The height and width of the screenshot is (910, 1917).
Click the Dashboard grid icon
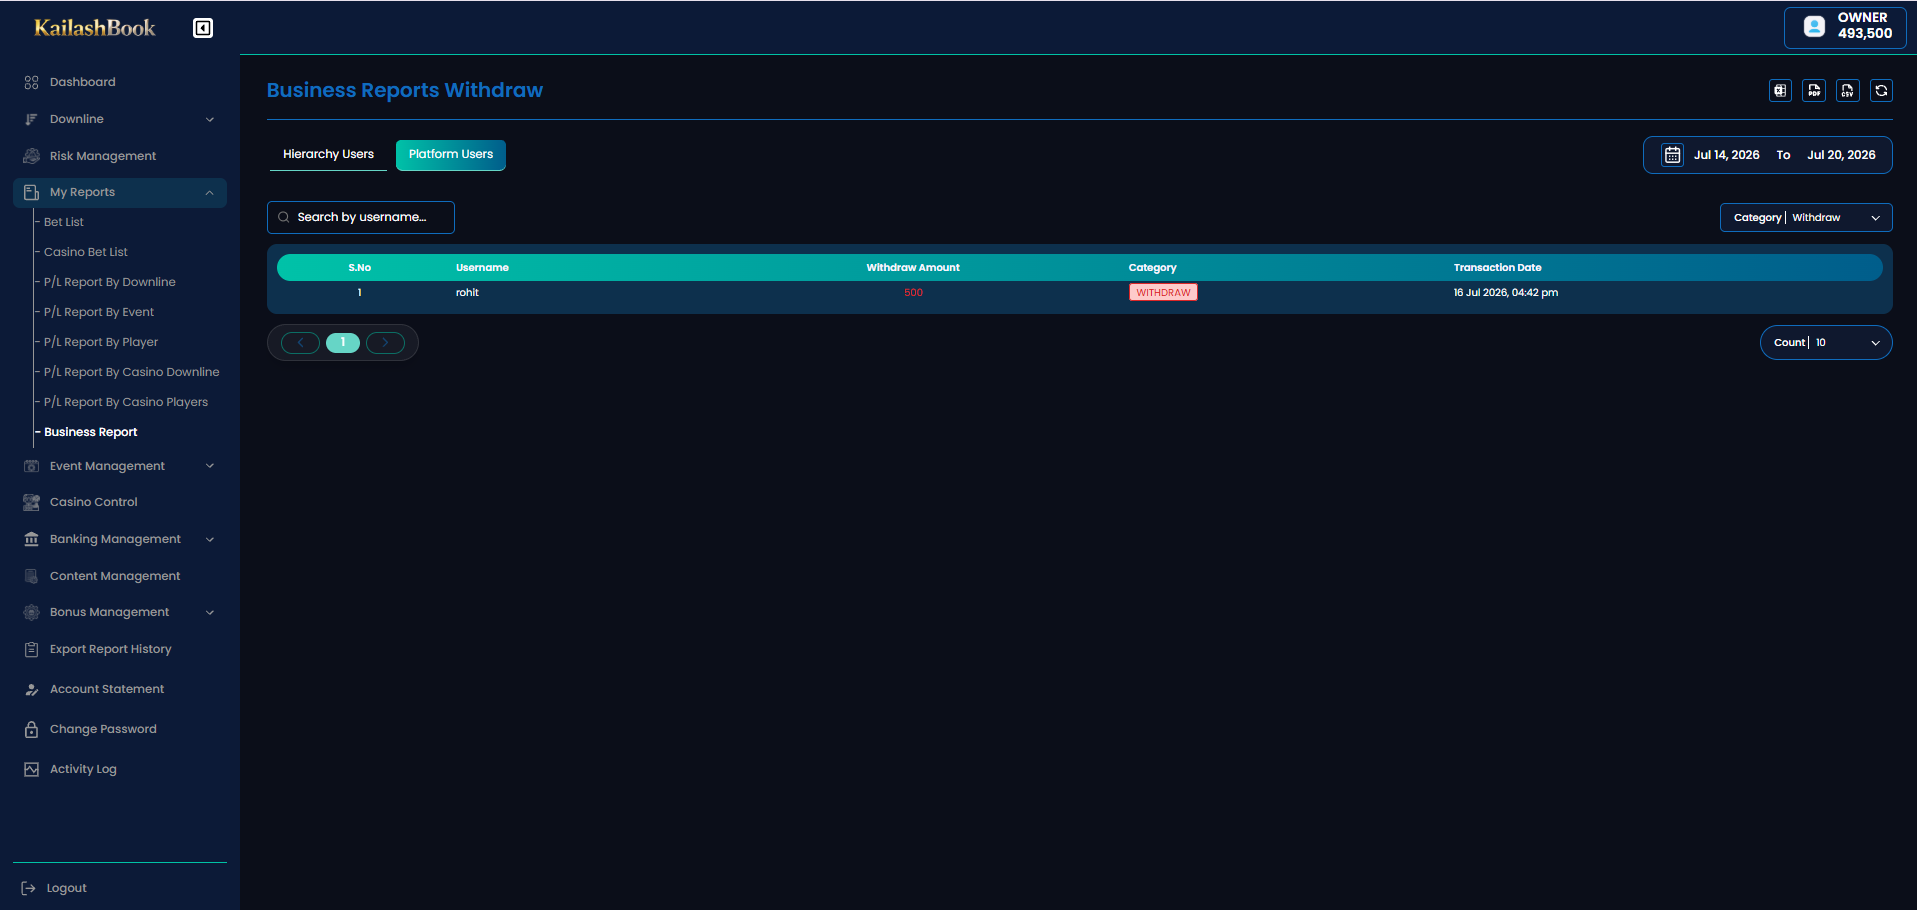point(31,82)
